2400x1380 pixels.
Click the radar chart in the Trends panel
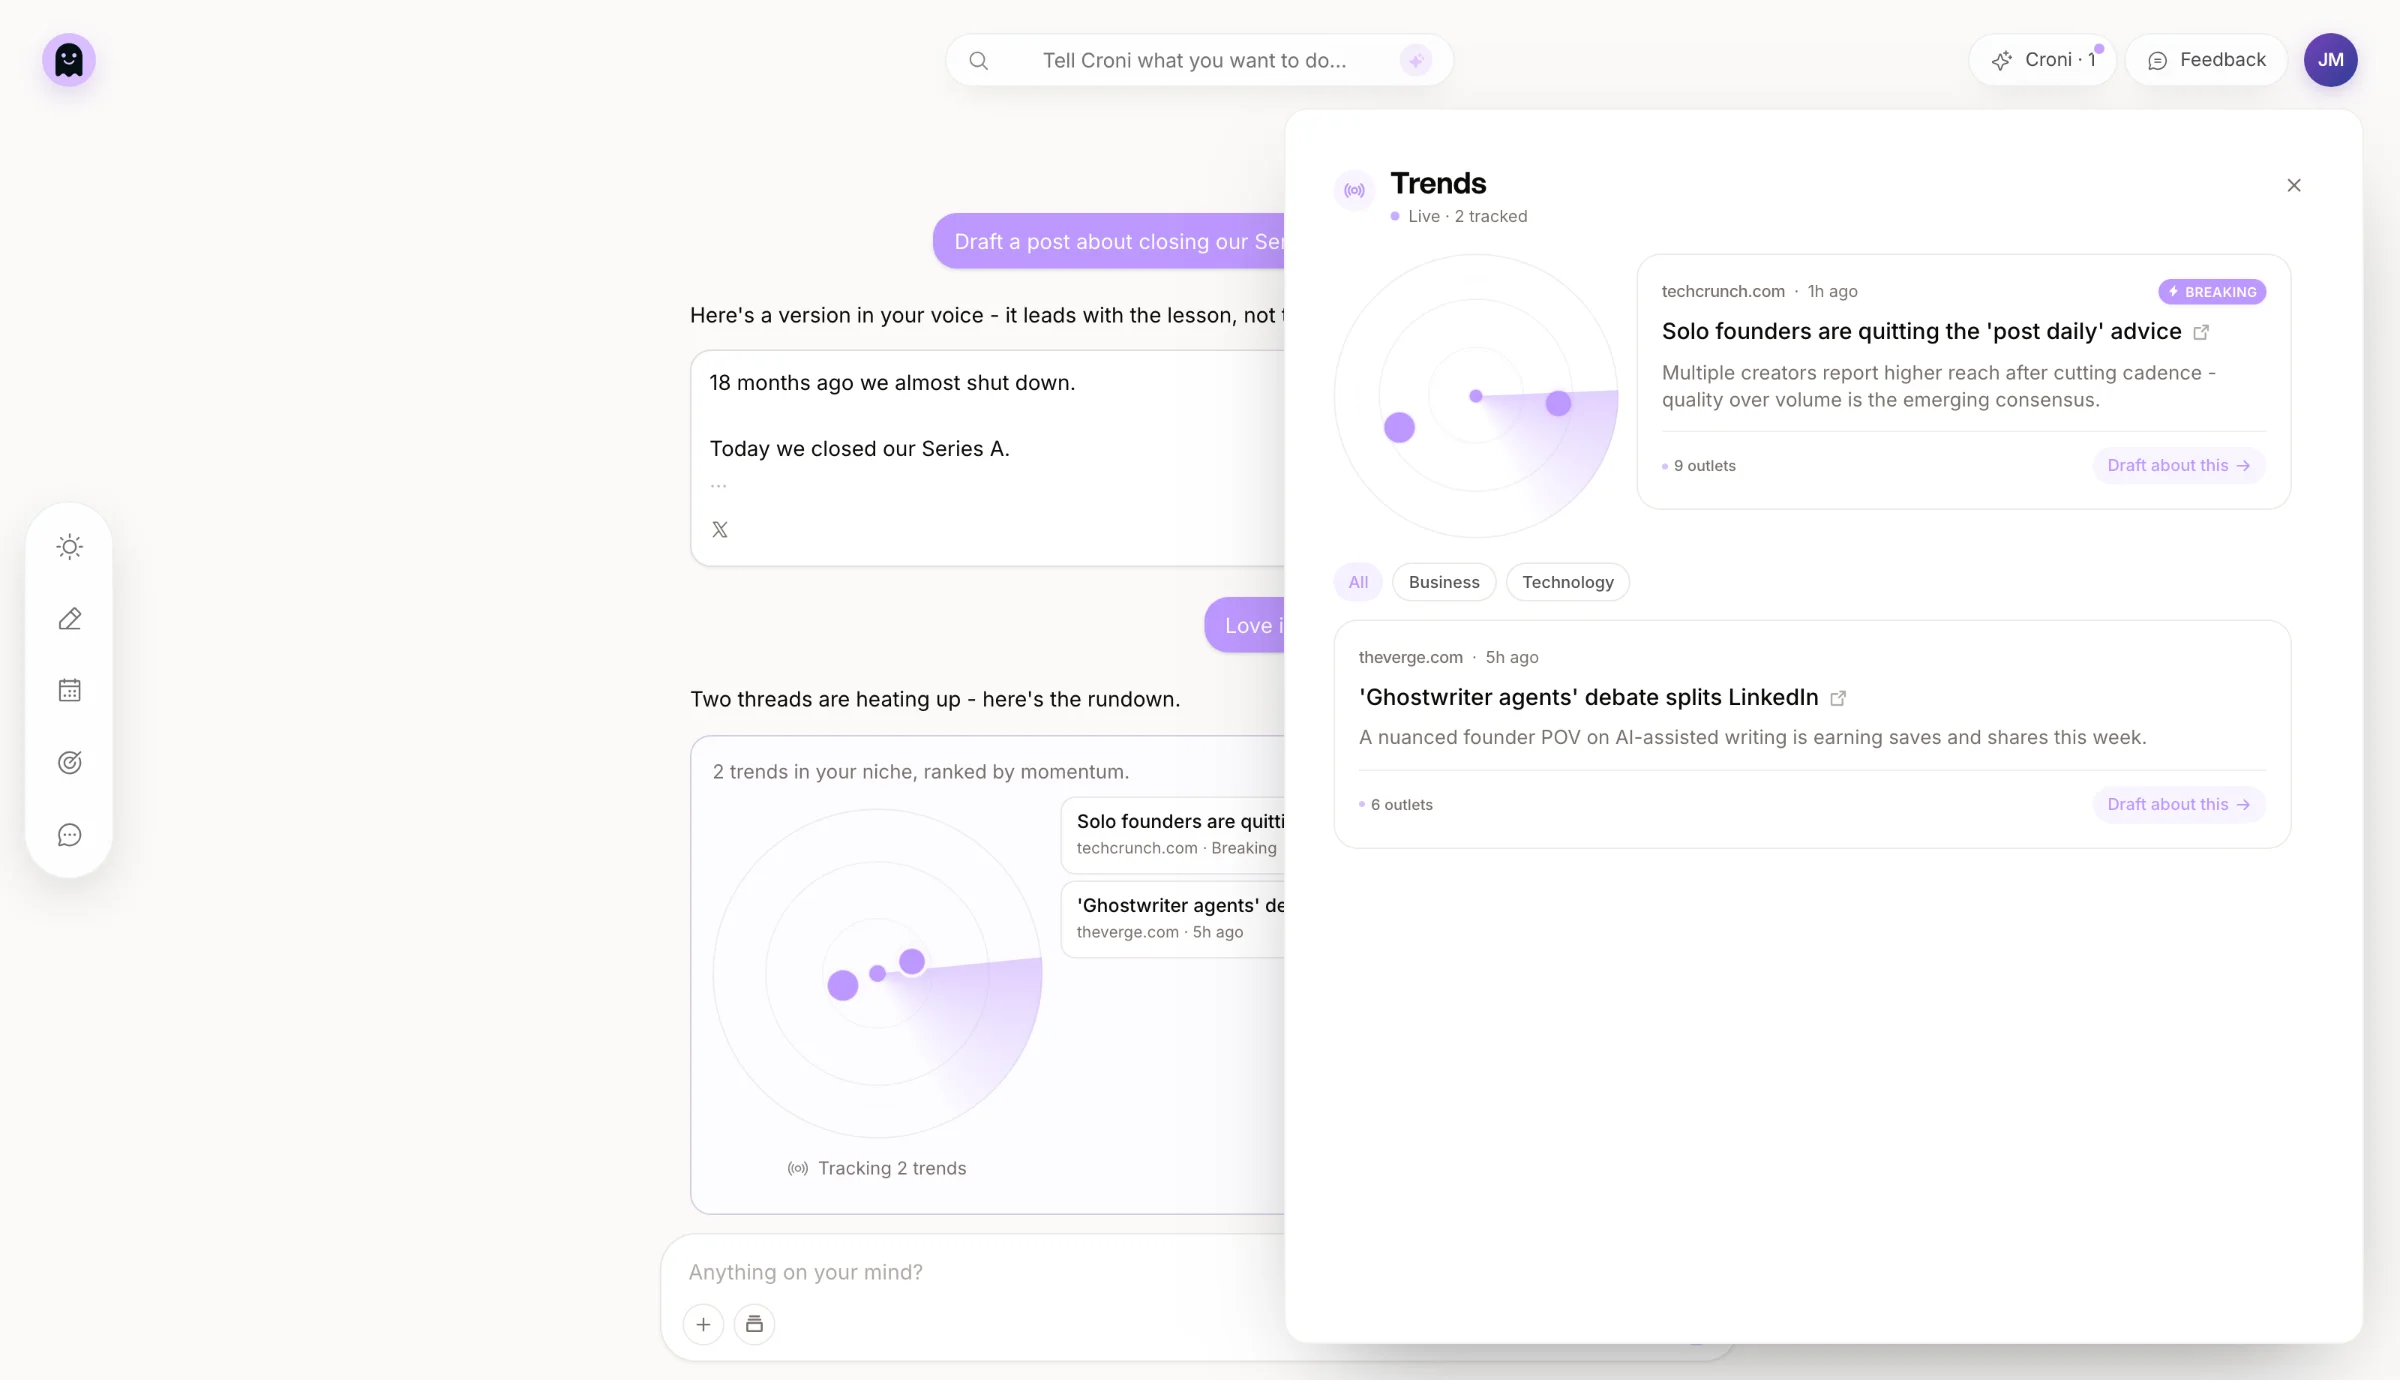1476,396
